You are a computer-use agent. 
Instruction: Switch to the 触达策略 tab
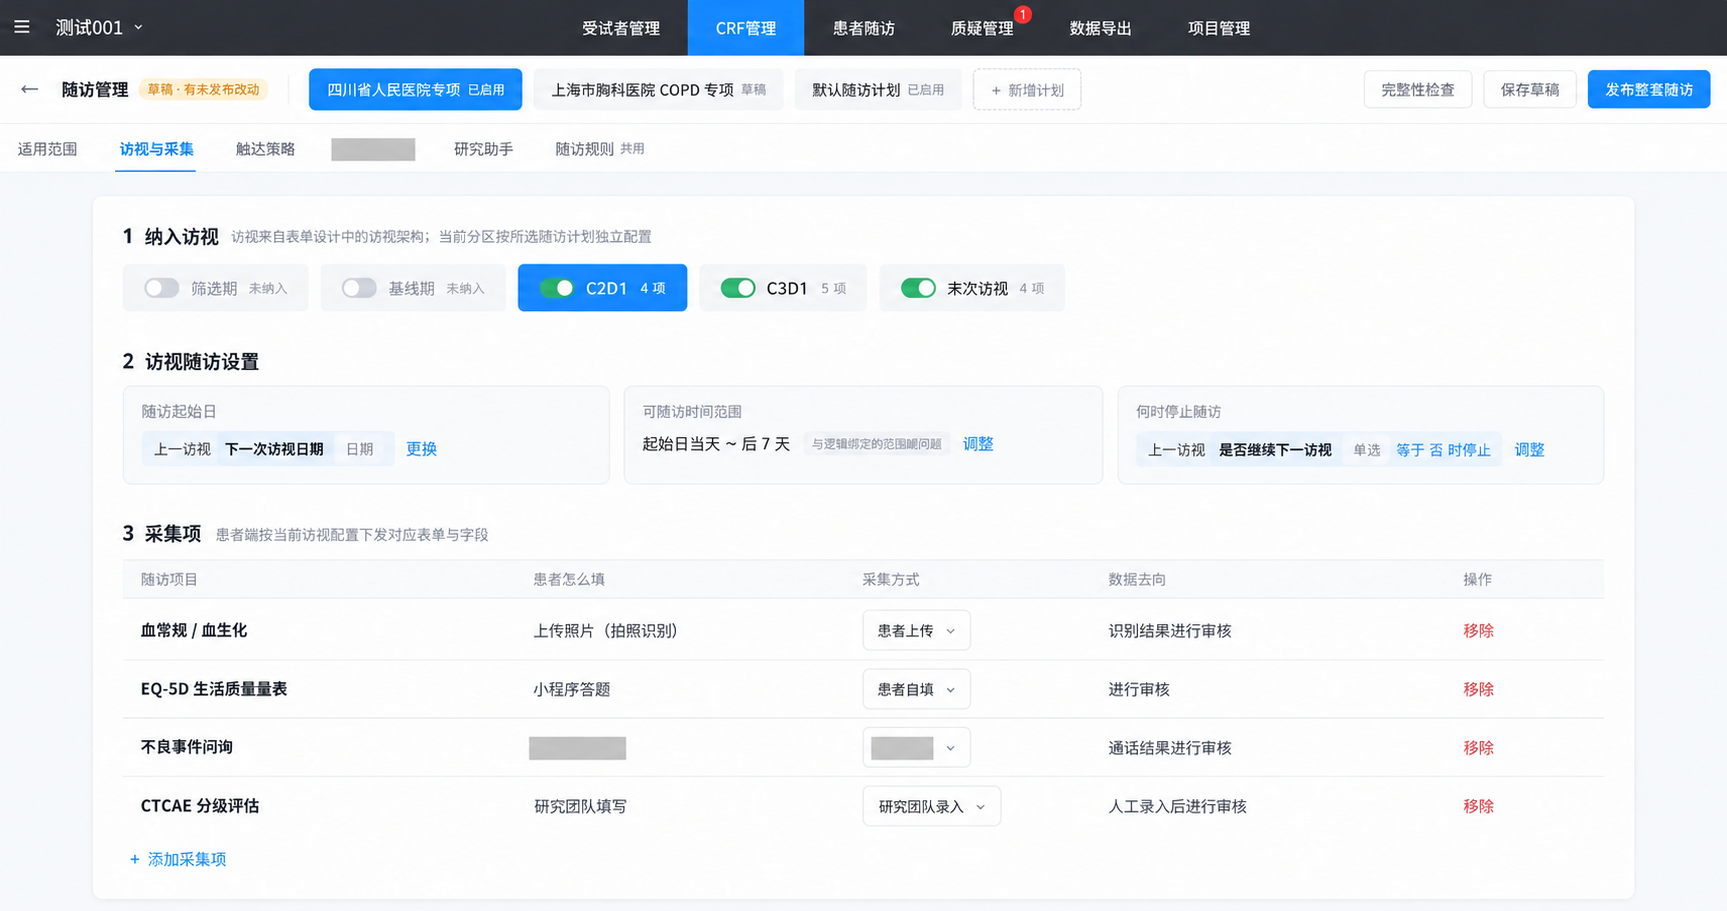(265, 149)
